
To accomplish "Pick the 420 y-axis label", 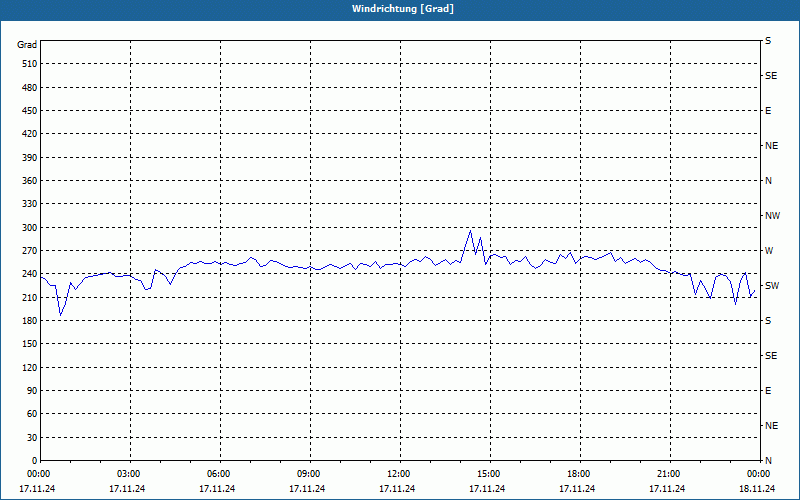I will 30,134.
